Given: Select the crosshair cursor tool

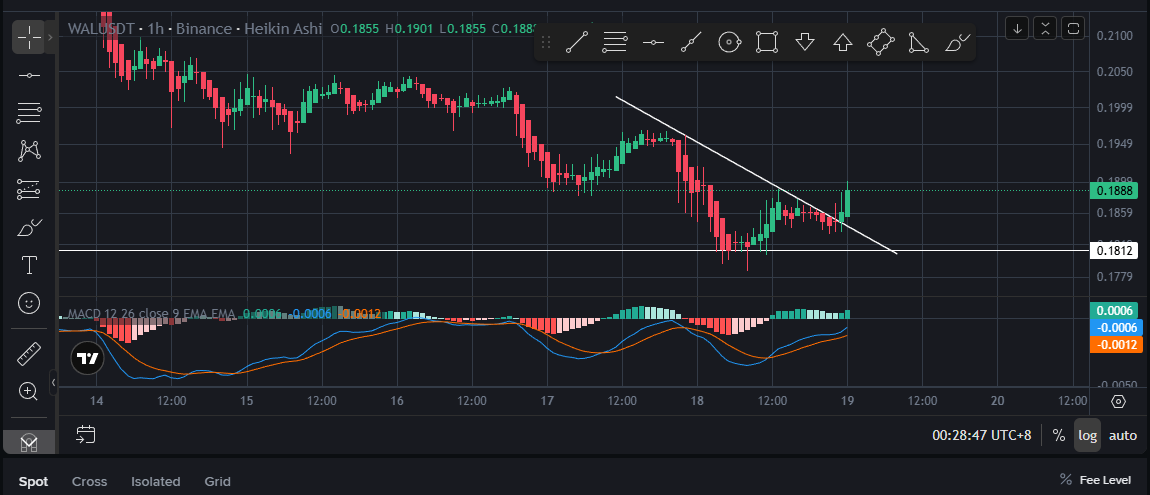Looking at the screenshot, I should (x=29, y=36).
